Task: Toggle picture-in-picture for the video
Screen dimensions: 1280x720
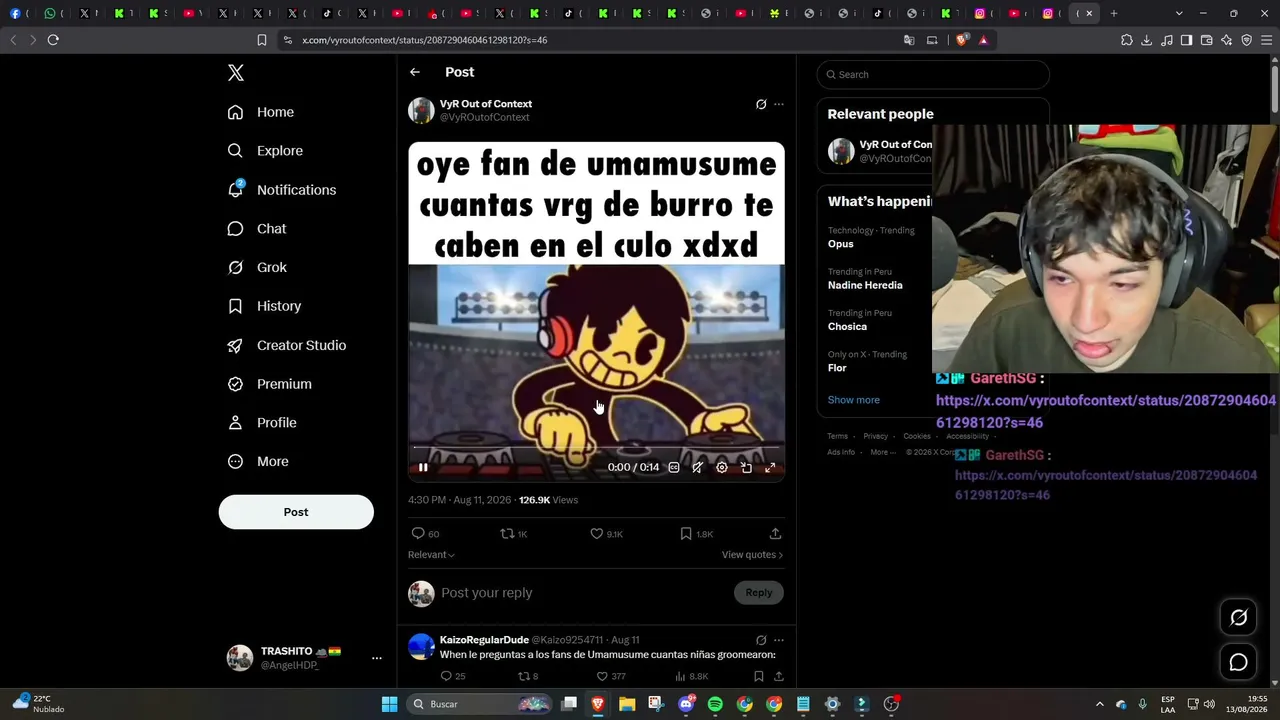Action: [x=746, y=467]
